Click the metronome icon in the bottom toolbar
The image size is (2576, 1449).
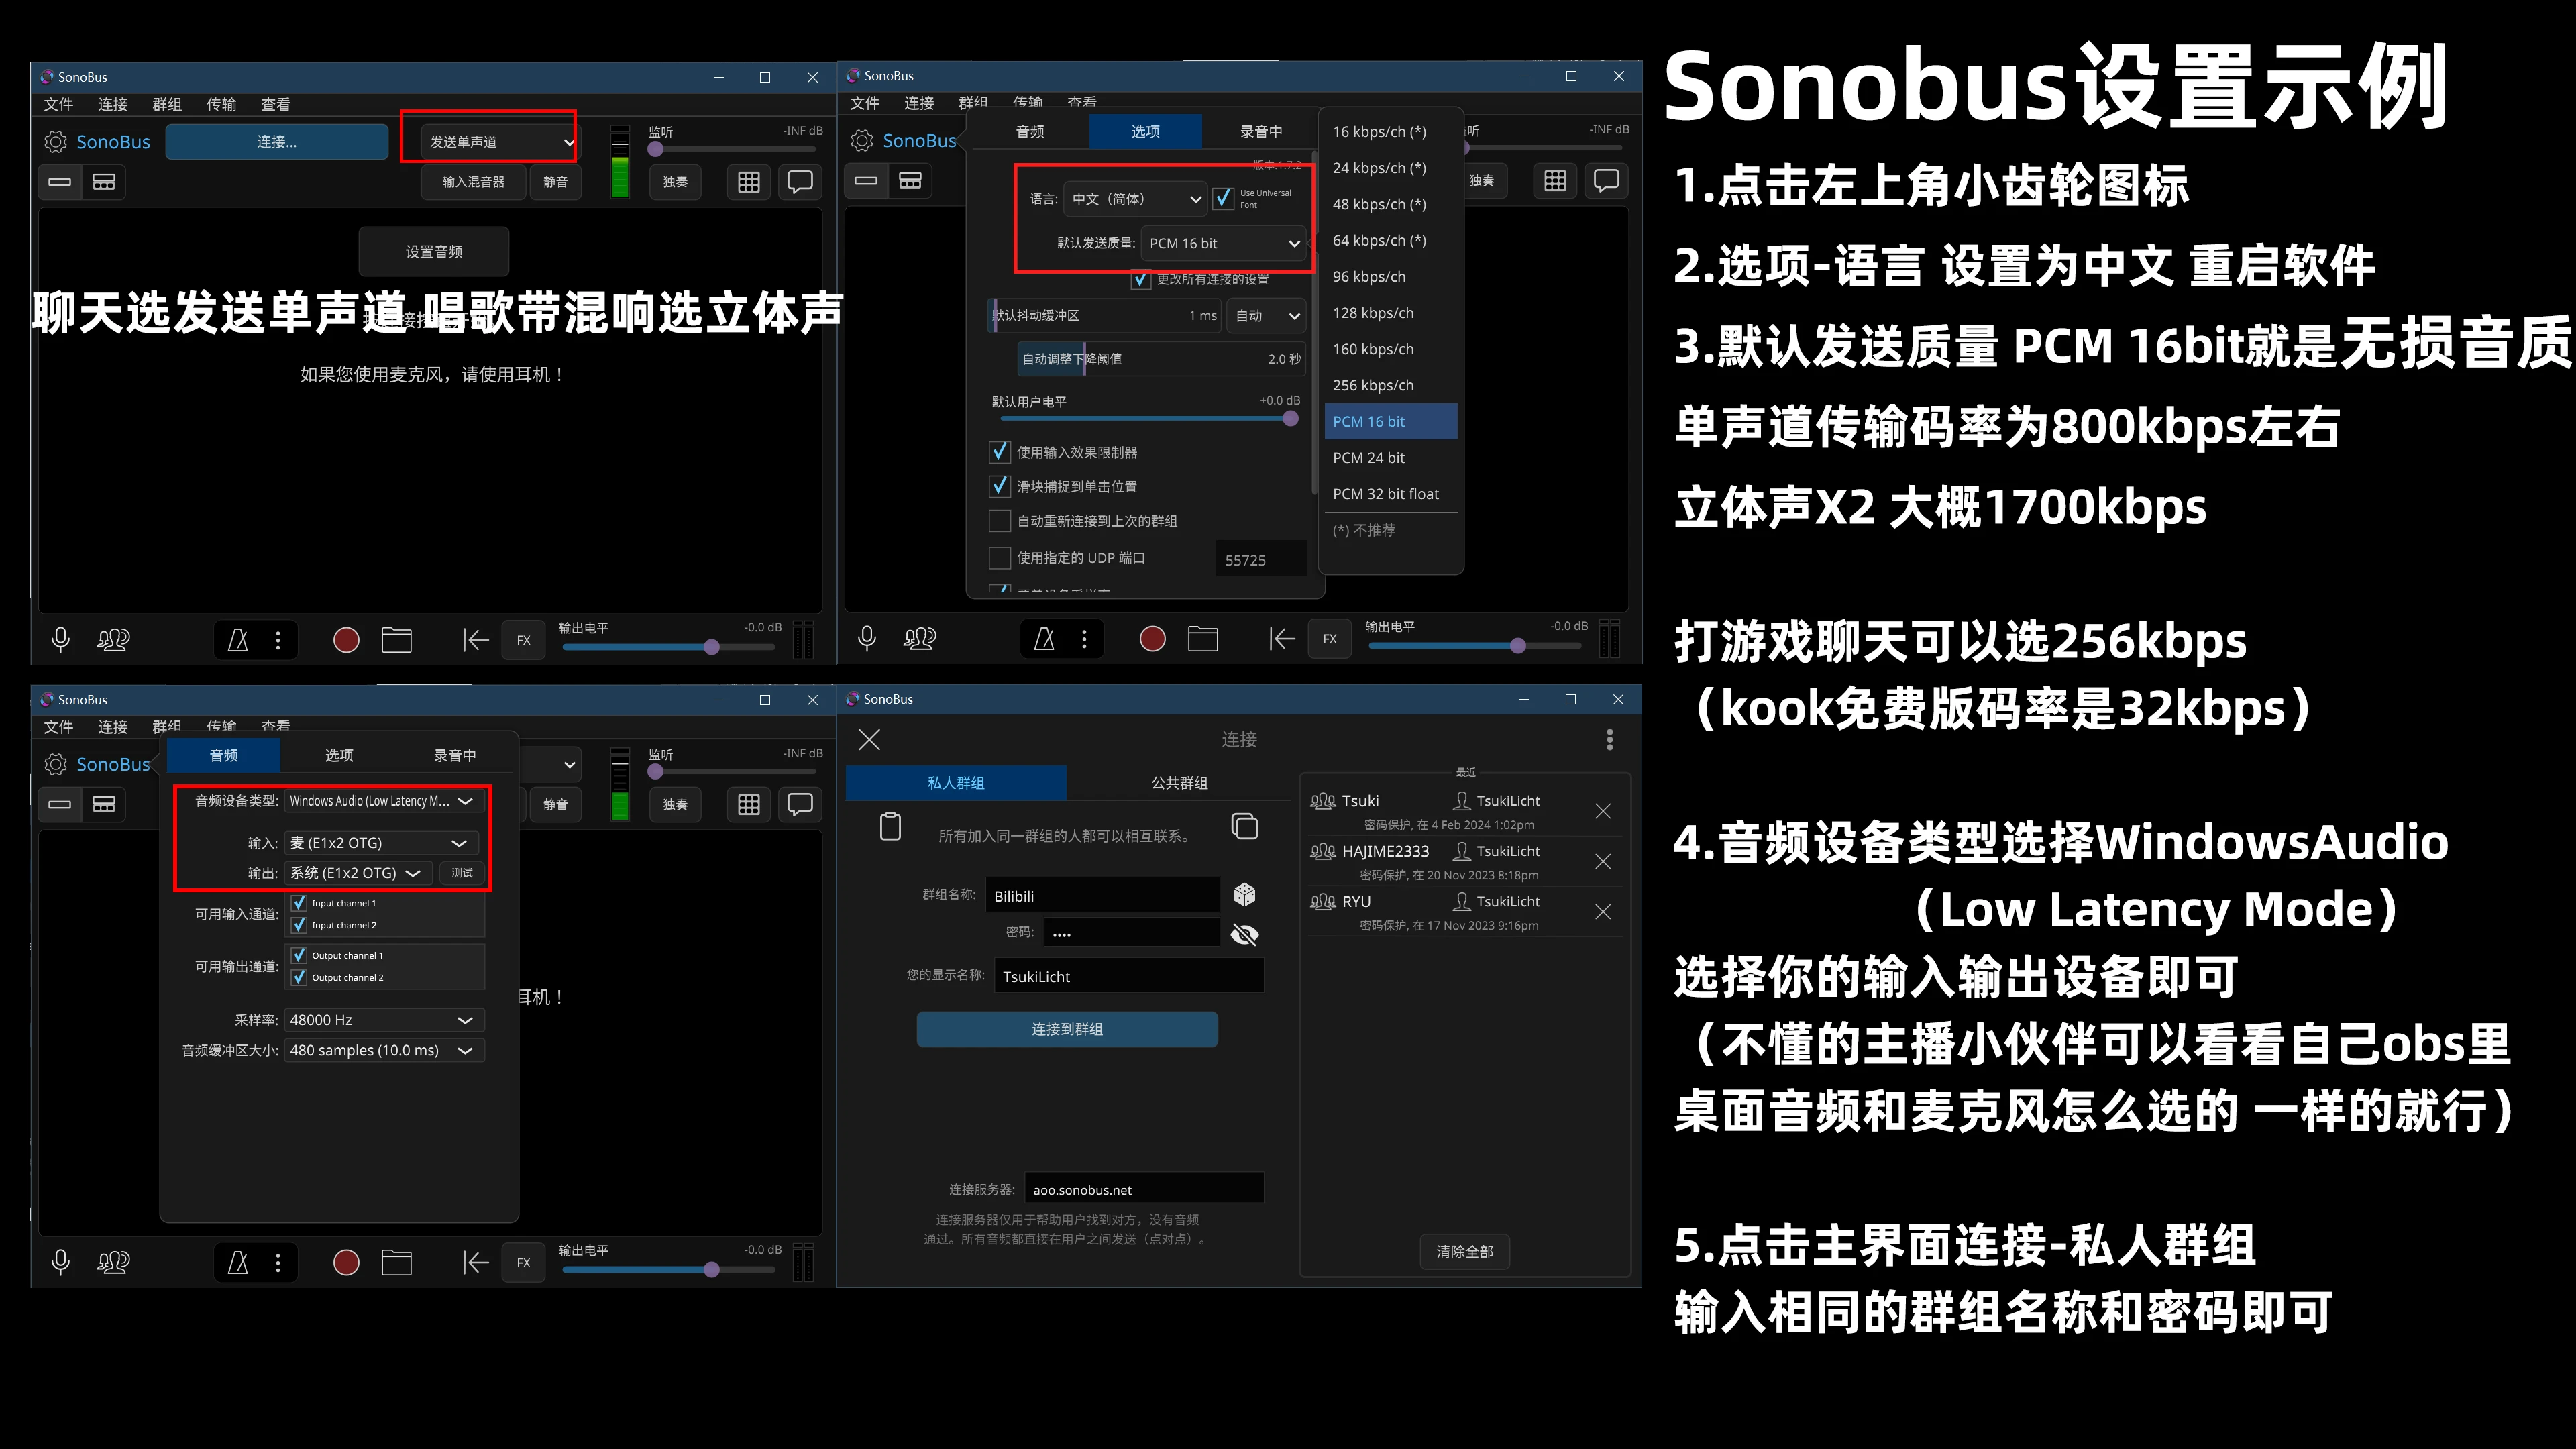click(238, 640)
